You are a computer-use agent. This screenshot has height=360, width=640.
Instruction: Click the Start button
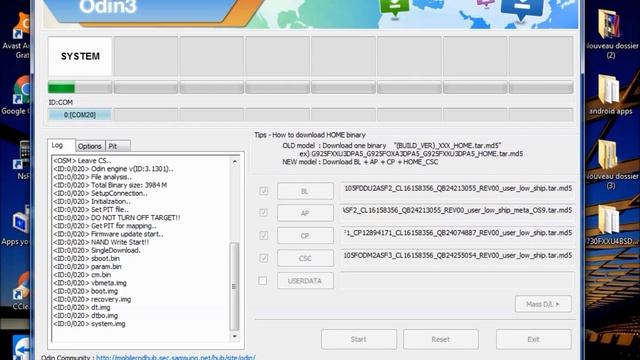pyautogui.click(x=359, y=339)
